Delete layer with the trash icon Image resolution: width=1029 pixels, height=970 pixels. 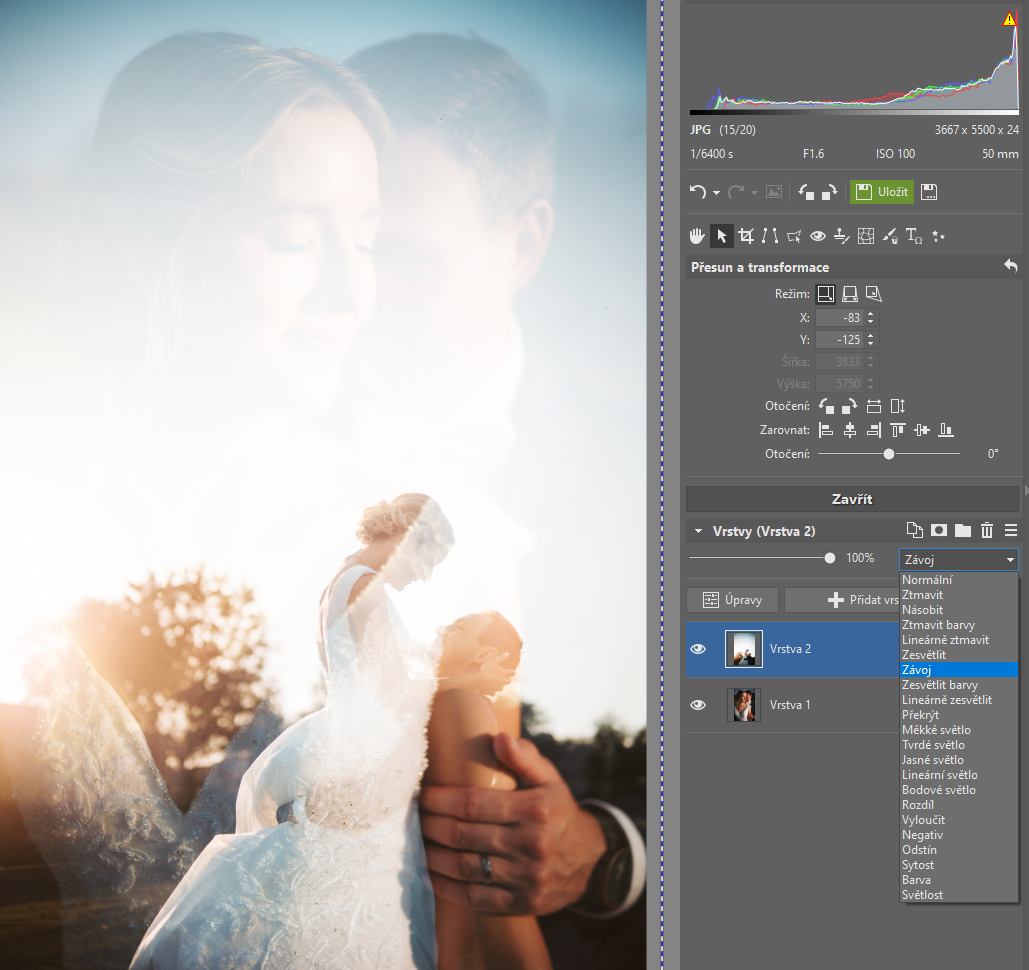click(986, 530)
